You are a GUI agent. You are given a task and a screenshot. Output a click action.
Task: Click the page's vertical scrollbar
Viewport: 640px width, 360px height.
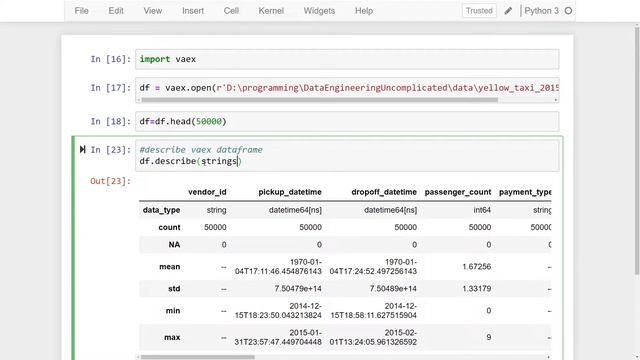(x=637, y=151)
